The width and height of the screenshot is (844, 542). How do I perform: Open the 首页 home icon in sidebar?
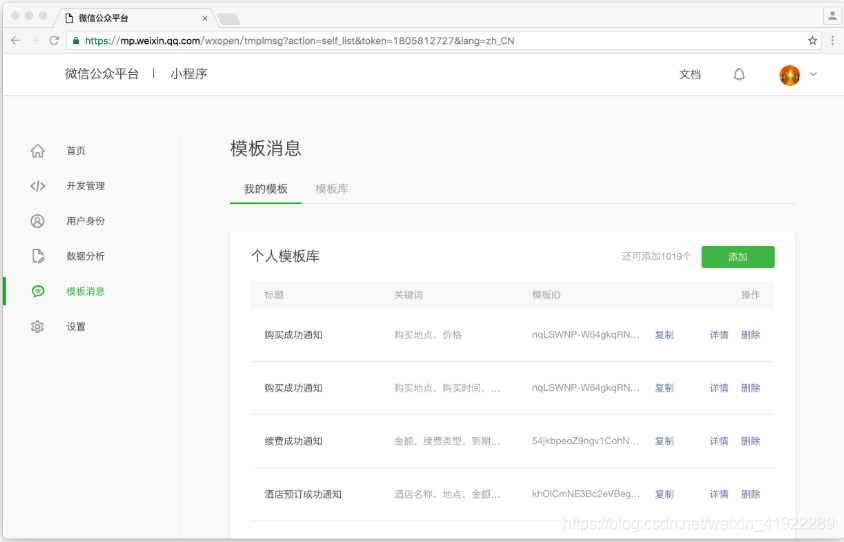pos(37,151)
